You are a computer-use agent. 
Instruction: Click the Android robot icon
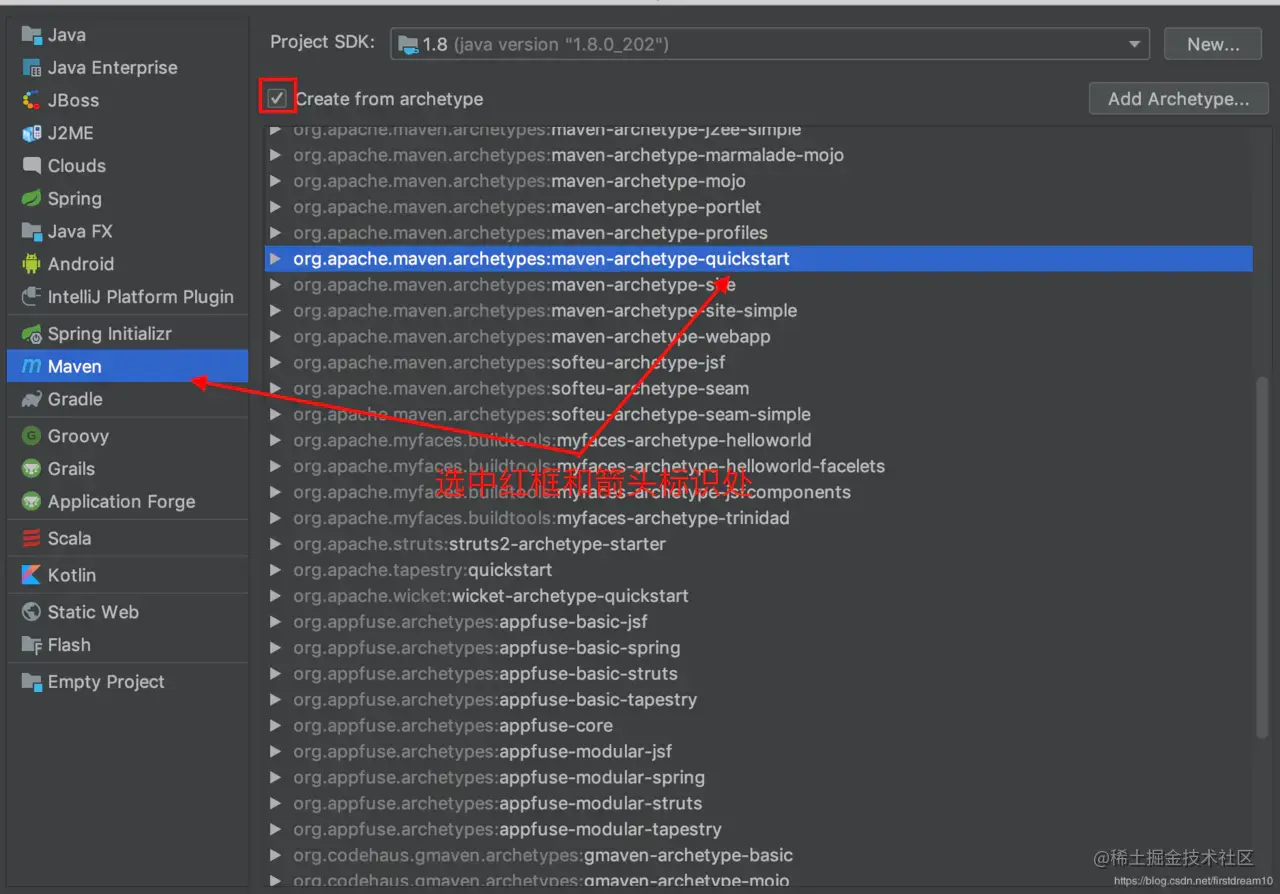(x=31, y=264)
